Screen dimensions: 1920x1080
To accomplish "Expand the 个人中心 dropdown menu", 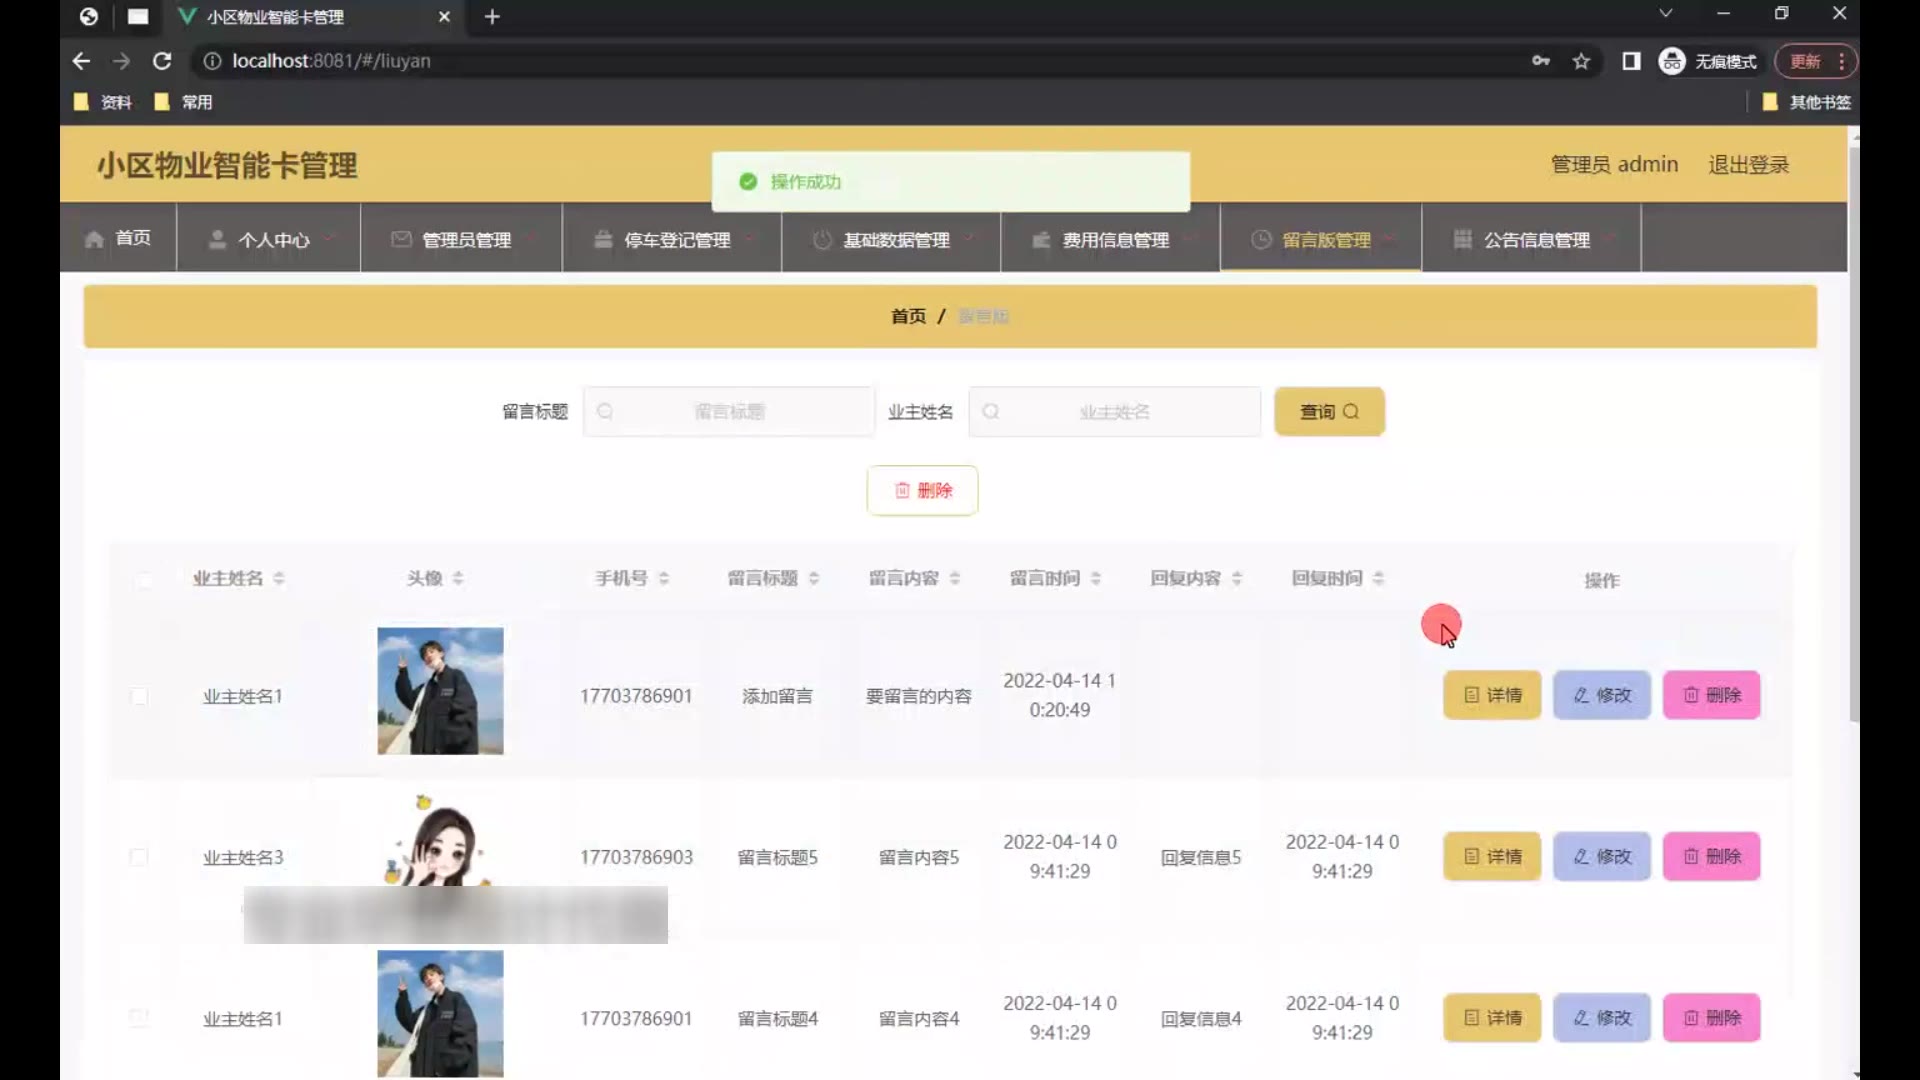I will click(272, 239).
